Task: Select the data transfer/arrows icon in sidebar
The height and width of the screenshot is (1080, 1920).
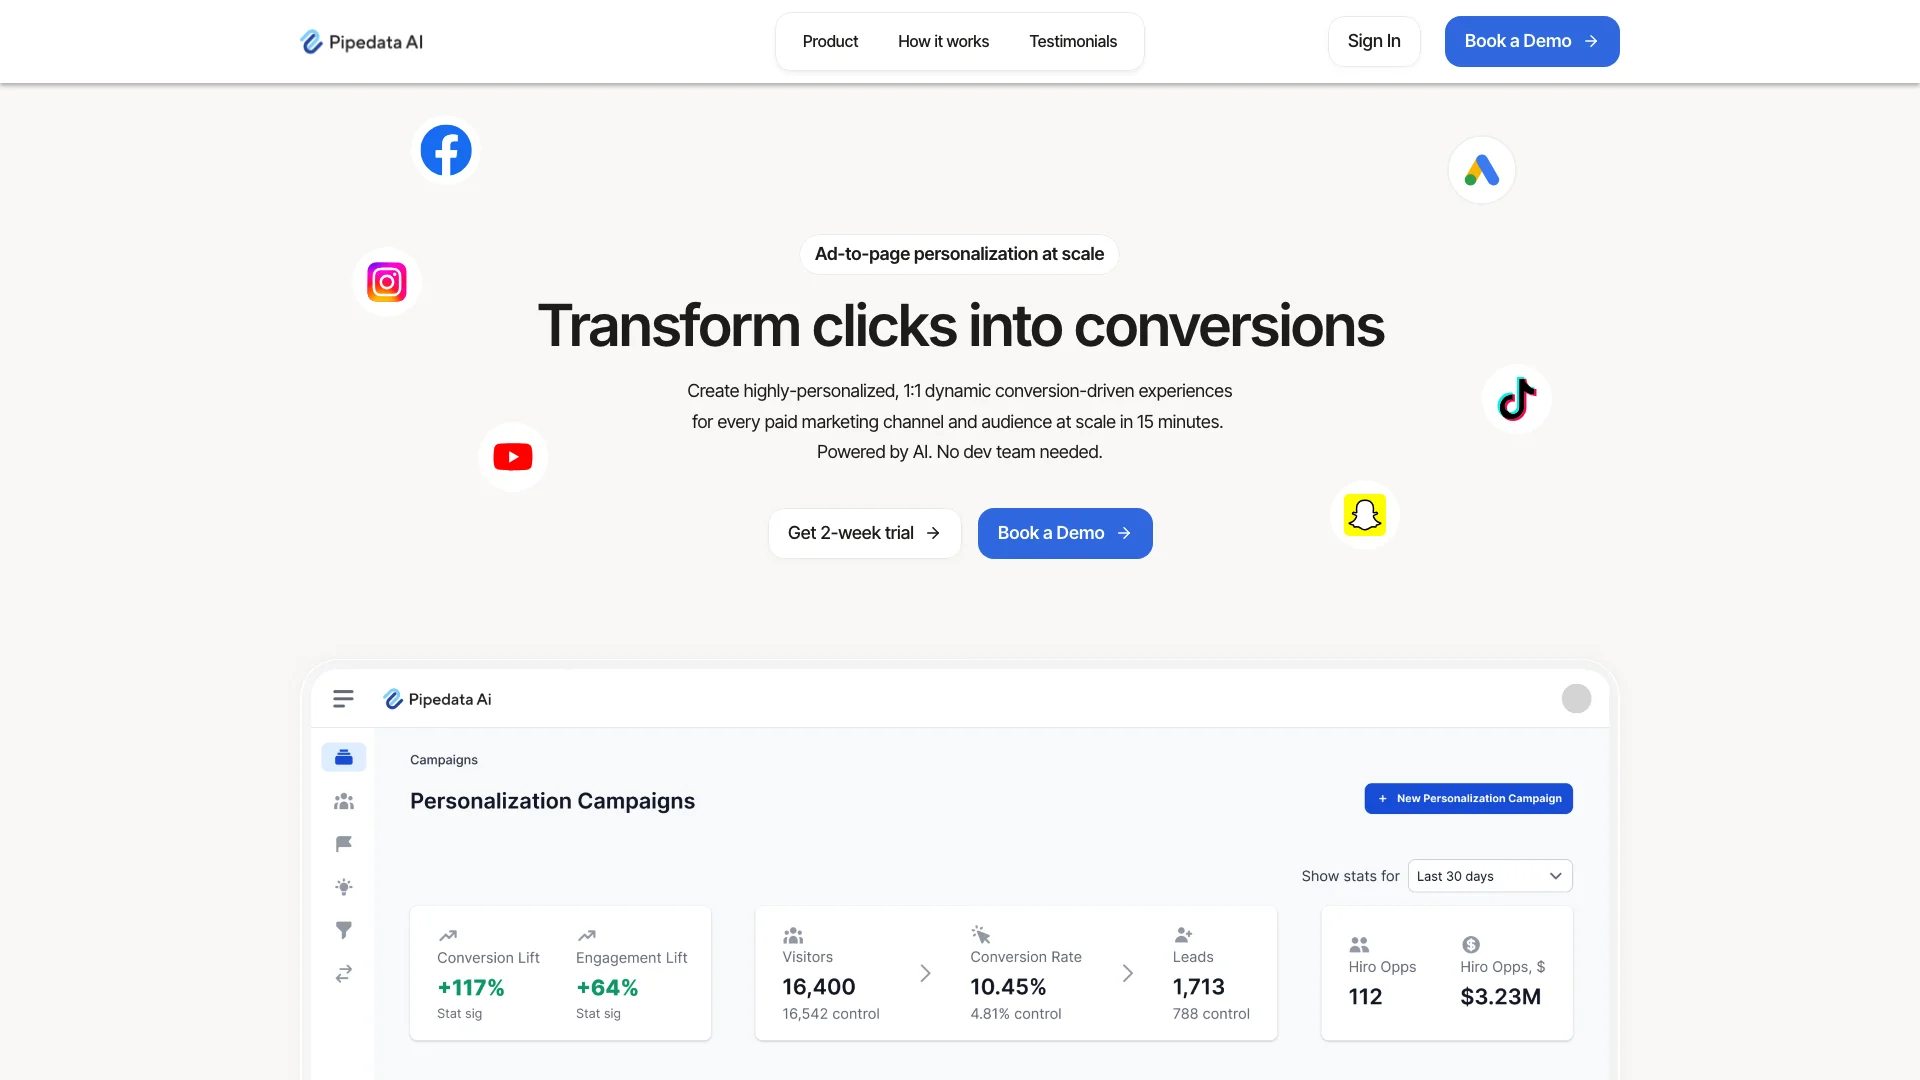Action: click(343, 975)
